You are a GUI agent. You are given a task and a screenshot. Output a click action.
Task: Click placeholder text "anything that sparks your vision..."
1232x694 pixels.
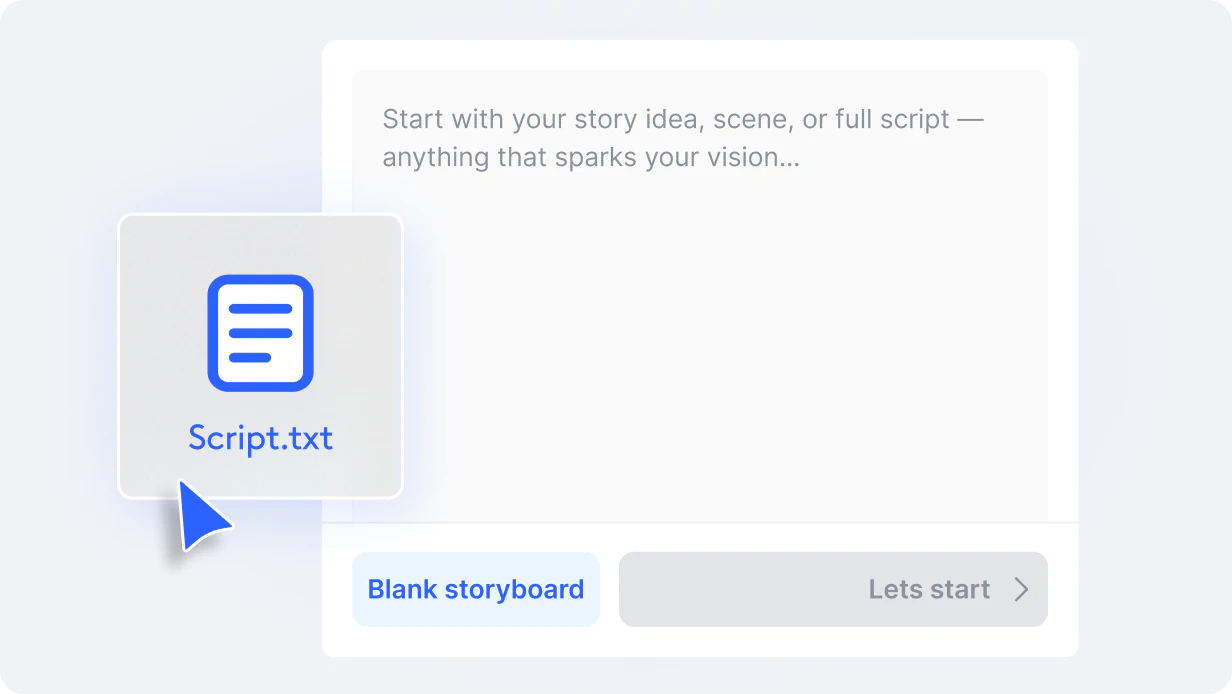pyautogui.click(x=591, y=158)
